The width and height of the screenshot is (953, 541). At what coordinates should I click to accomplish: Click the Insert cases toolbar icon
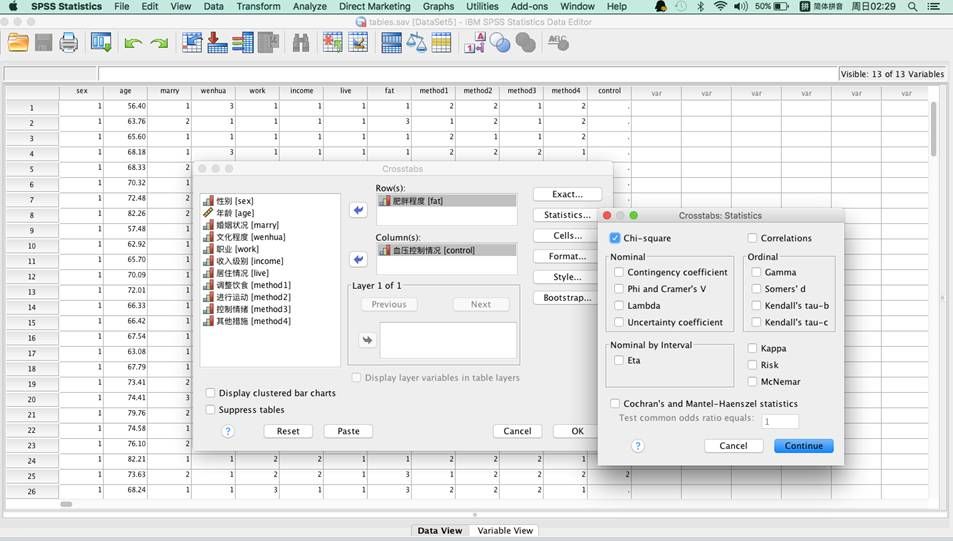pyautogui.click(x=332, y=43)
